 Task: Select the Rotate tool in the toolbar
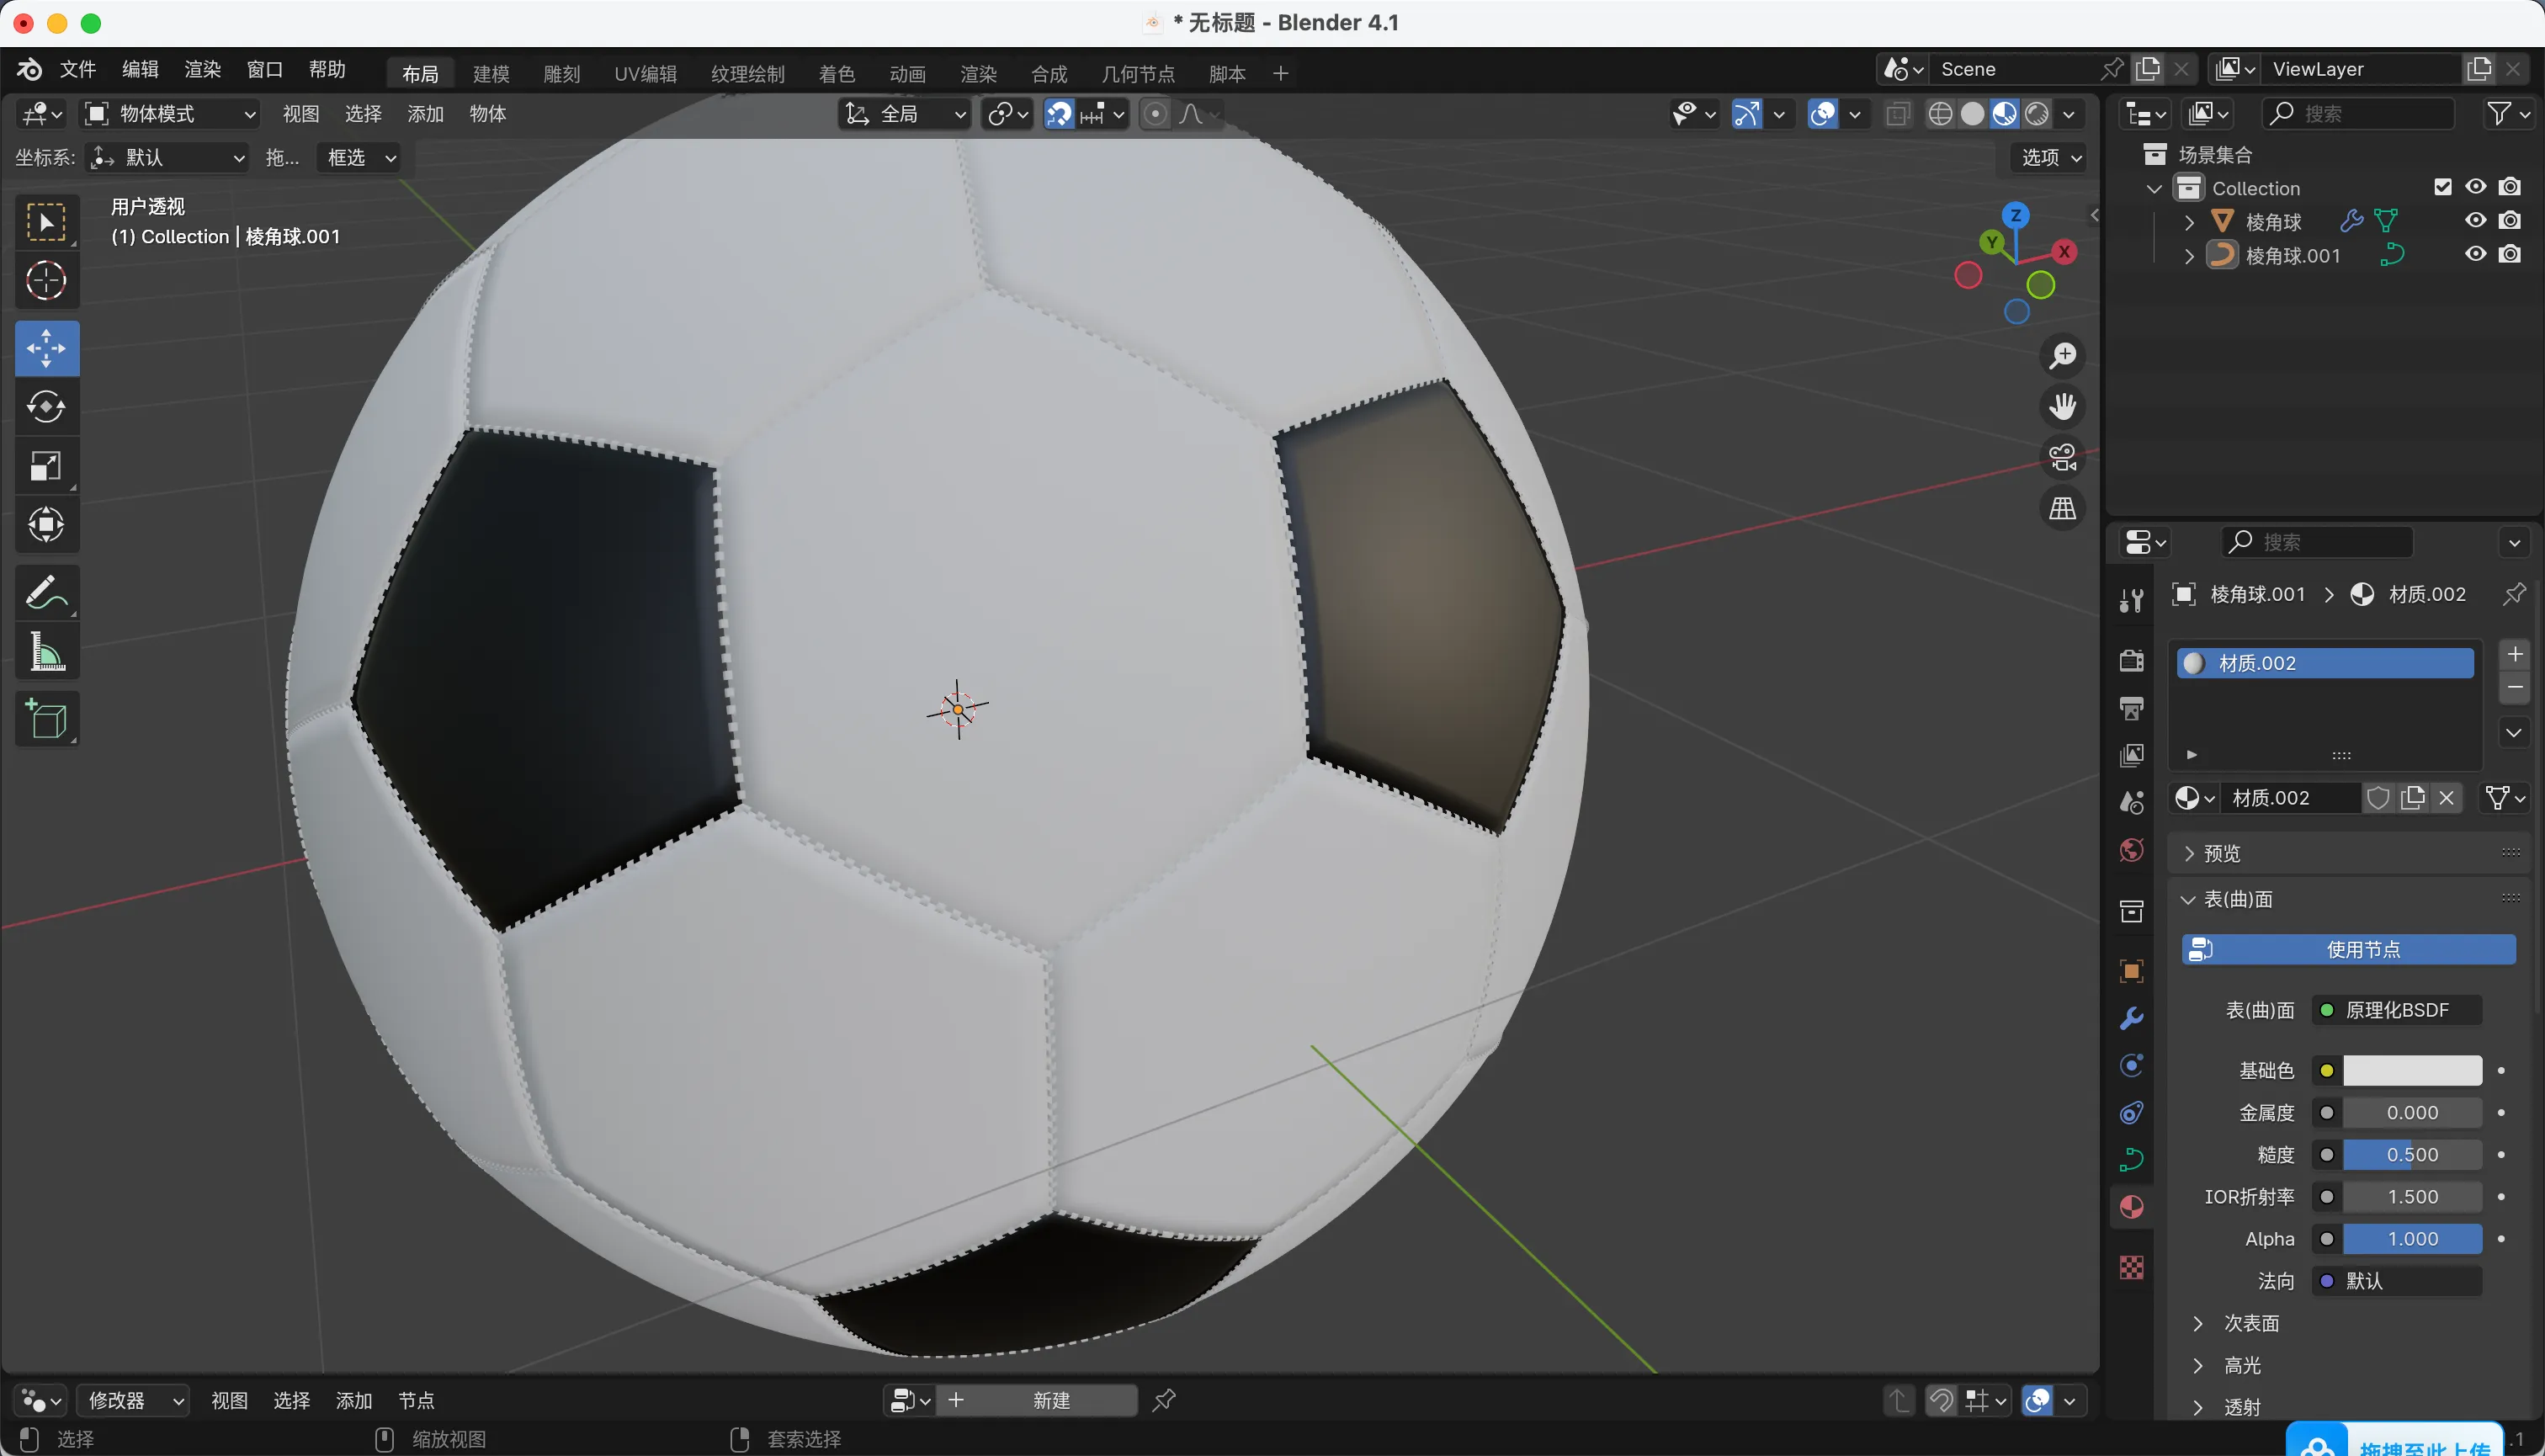(46, 406)
